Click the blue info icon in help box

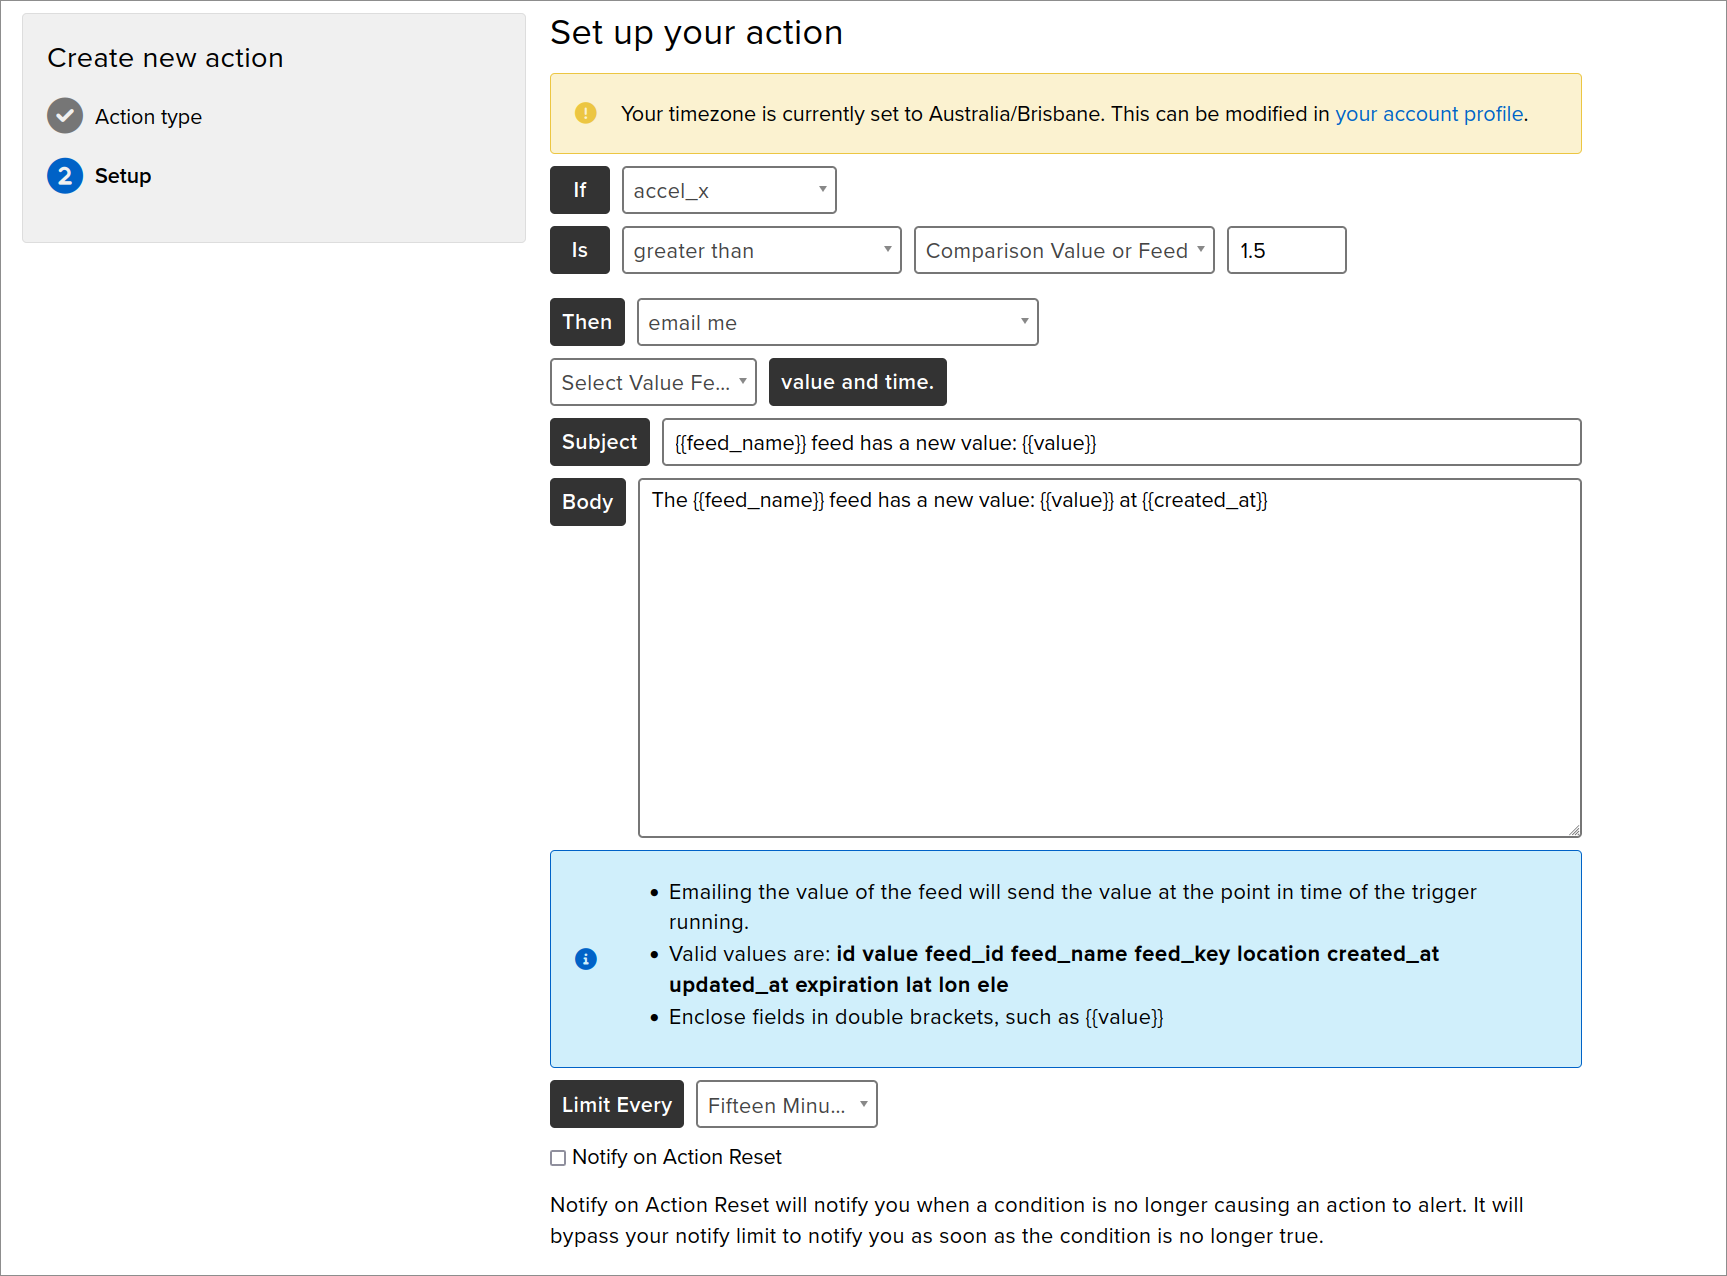tap(586, 959)
